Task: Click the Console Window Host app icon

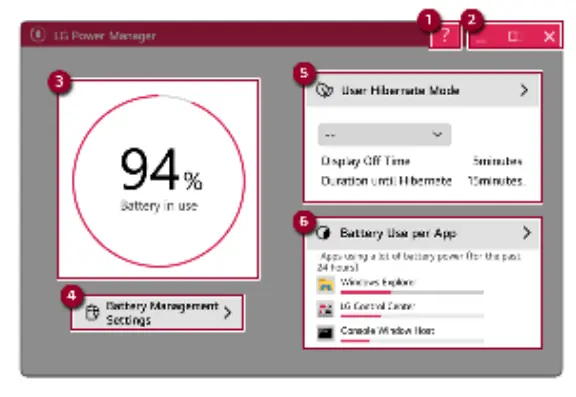Action: (x=325, y=333)
